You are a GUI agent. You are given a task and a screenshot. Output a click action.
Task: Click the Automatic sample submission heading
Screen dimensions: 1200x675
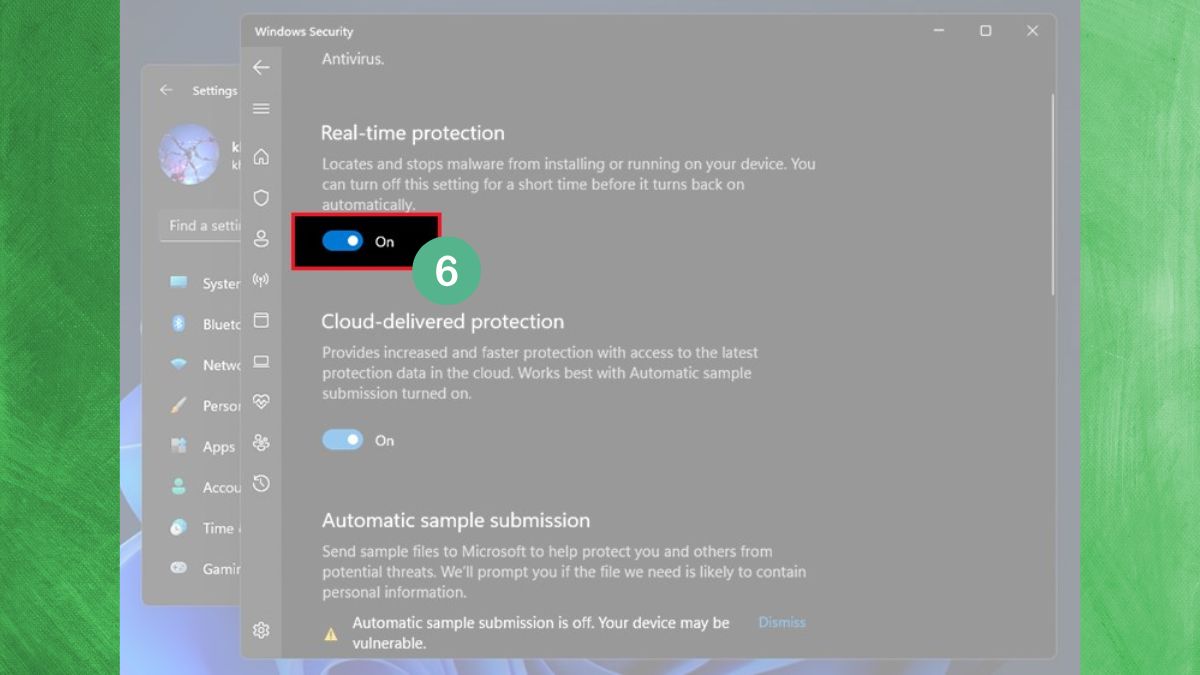[456, 521]
